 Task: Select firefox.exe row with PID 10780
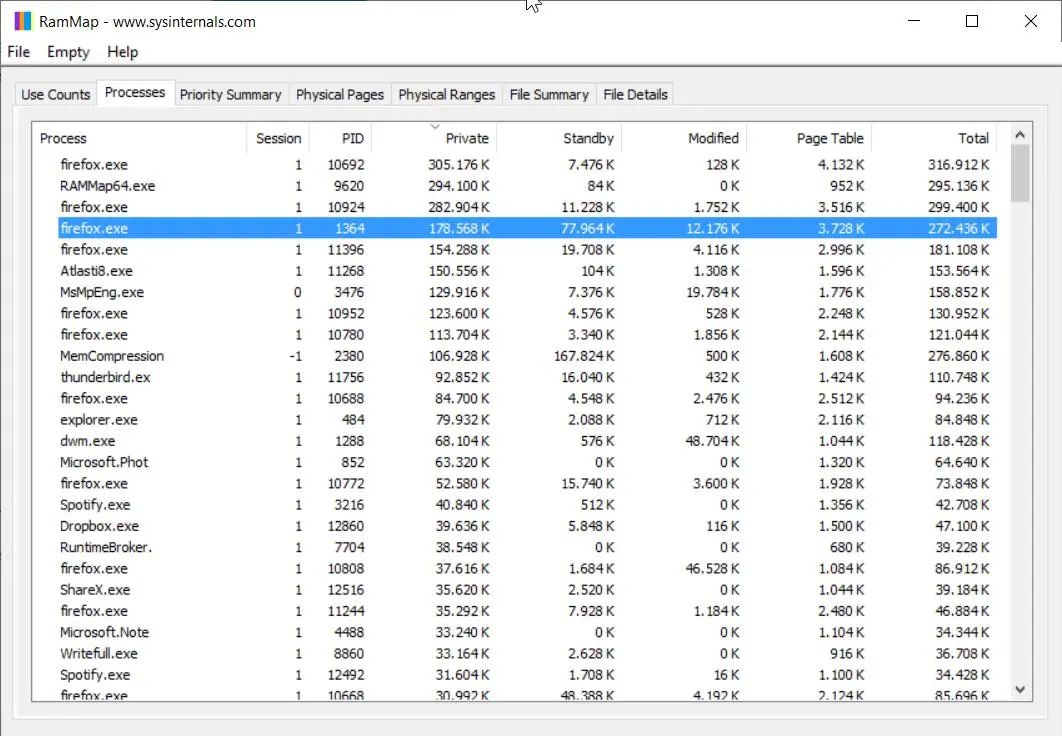(x=527, y=334)
